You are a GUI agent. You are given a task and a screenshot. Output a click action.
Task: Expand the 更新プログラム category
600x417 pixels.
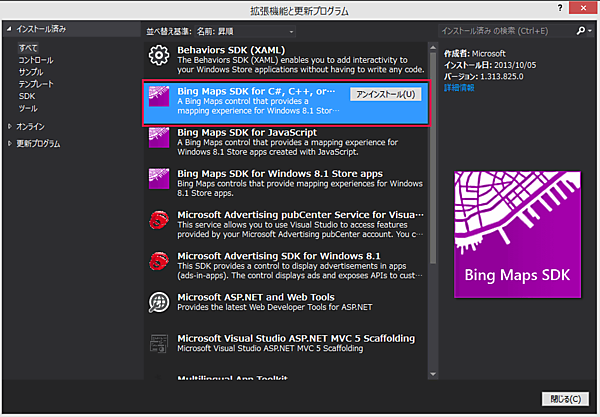pos(11,143)
